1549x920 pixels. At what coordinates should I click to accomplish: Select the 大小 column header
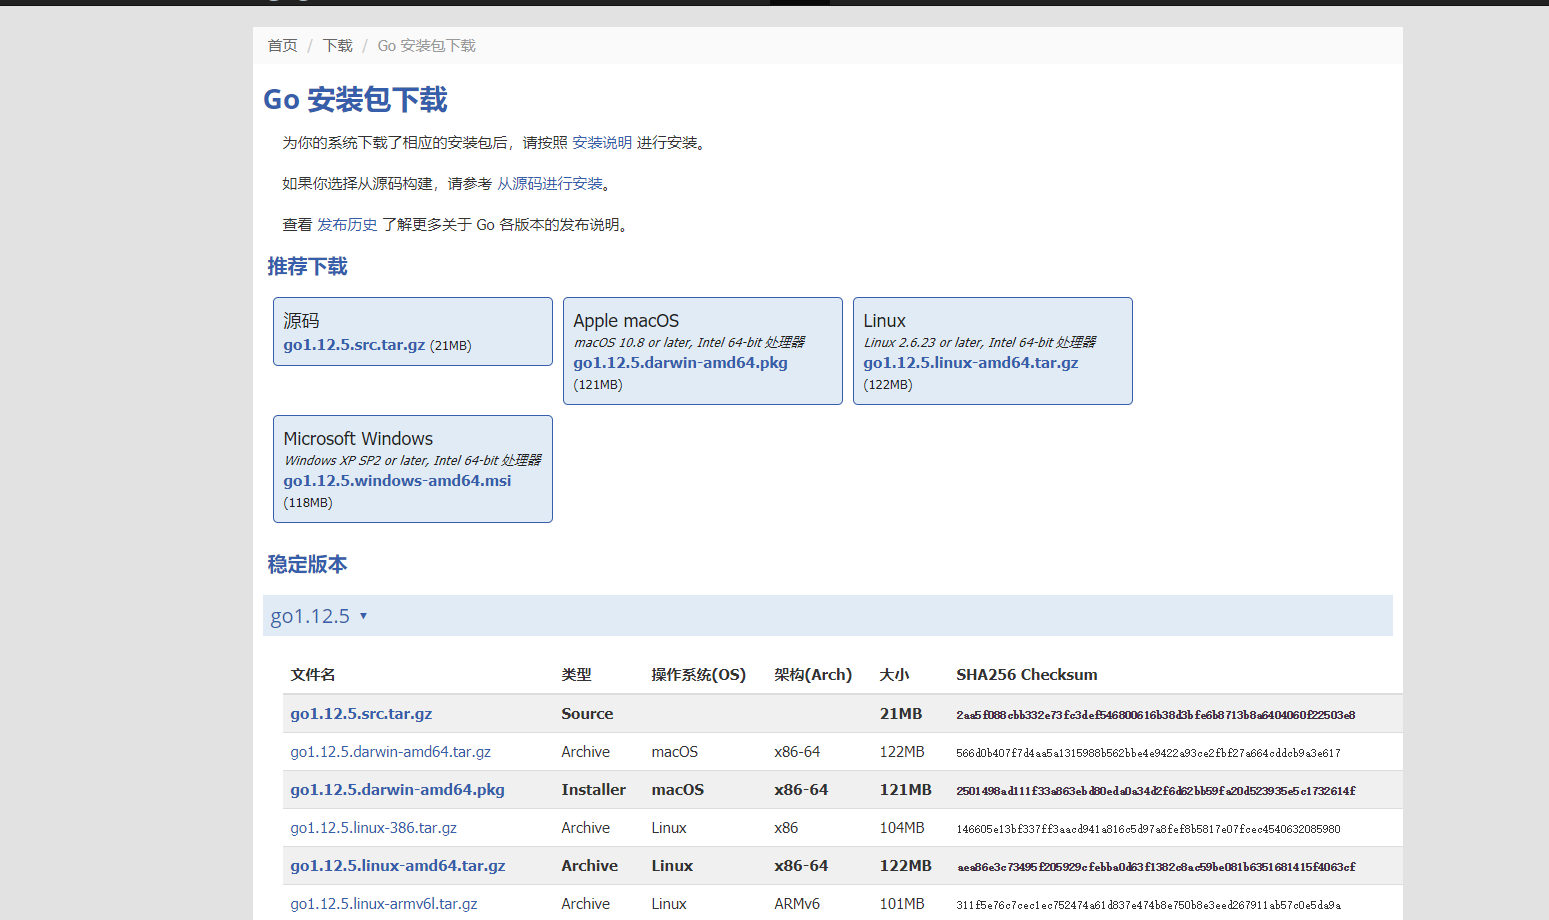pos(894,675)
